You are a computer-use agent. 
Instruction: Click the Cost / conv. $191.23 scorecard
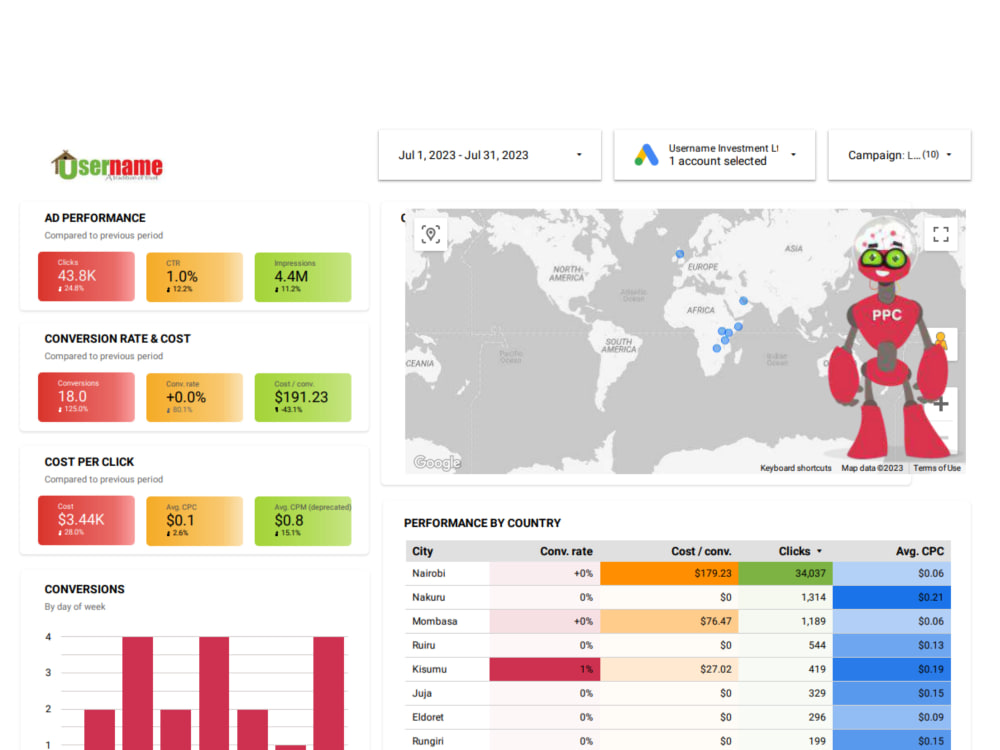tap(303, 397)
